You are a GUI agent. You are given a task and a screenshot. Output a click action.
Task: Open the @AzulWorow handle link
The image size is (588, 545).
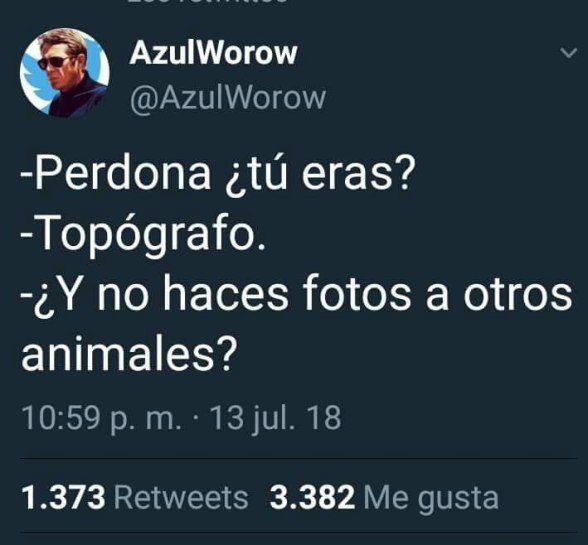tap(228, 99)
